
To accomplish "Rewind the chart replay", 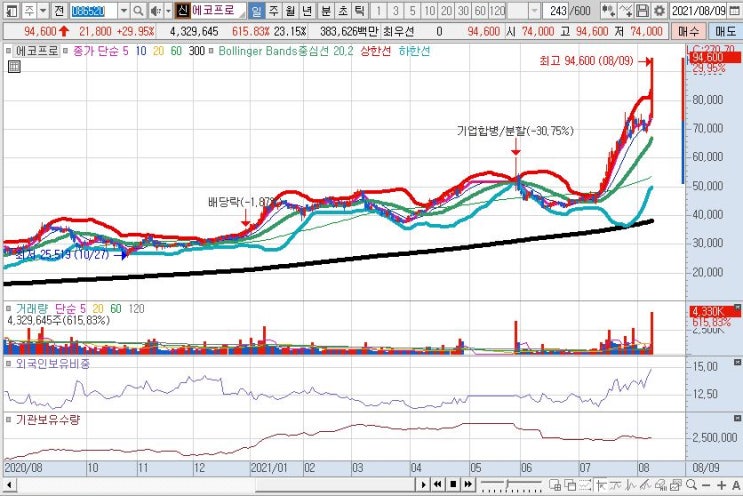I will tap(438, 485).
